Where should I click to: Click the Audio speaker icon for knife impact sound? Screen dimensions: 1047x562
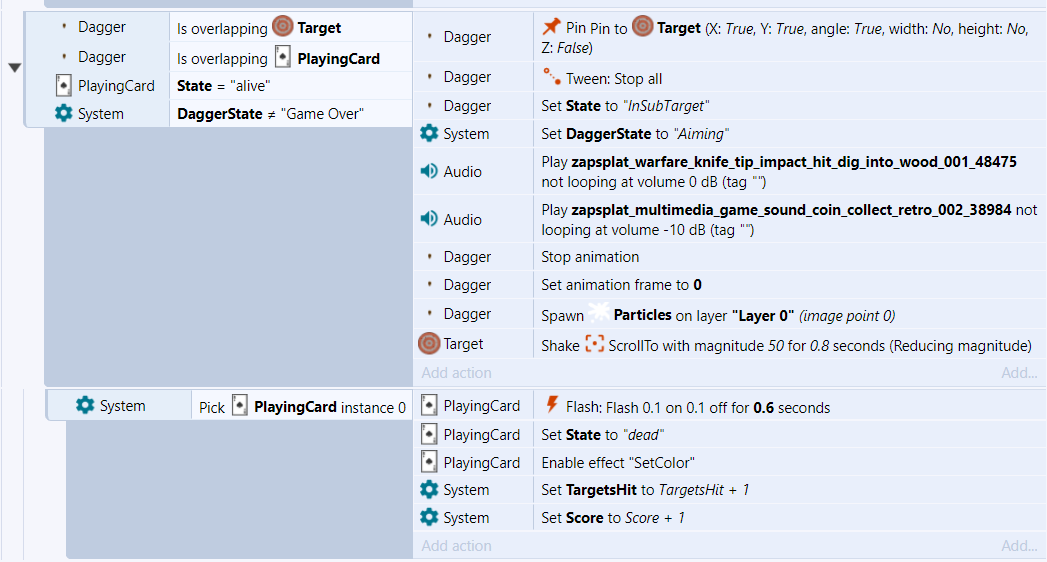429,171
